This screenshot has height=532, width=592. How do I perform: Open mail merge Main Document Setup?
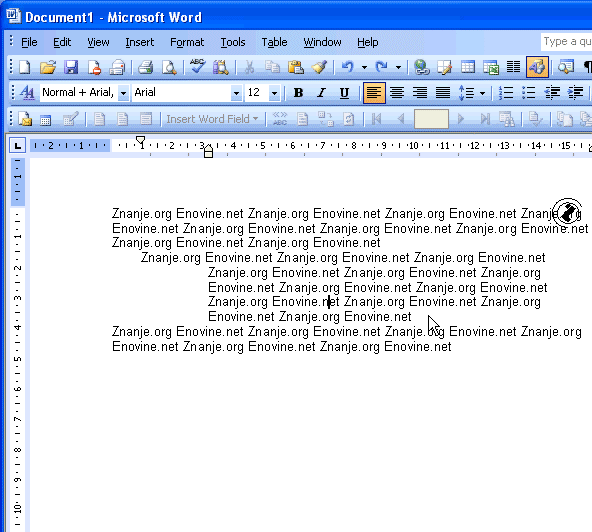click(25, 119)
